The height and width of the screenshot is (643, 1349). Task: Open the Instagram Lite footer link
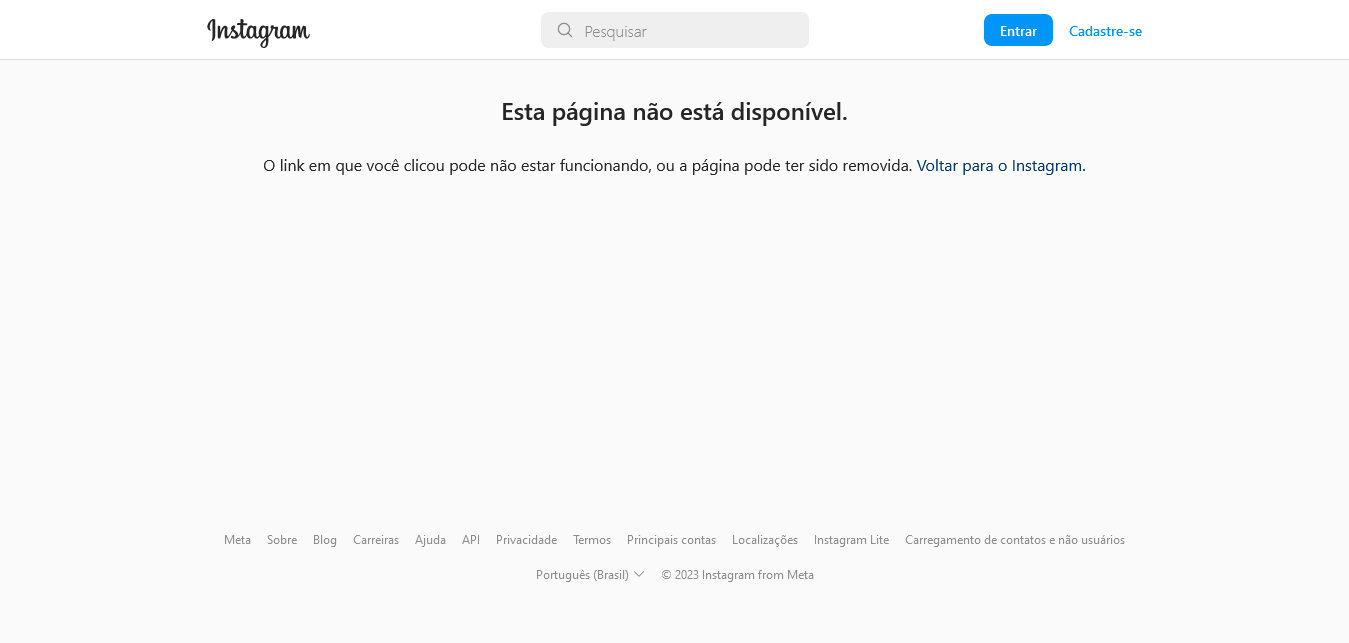pos(851,540)
